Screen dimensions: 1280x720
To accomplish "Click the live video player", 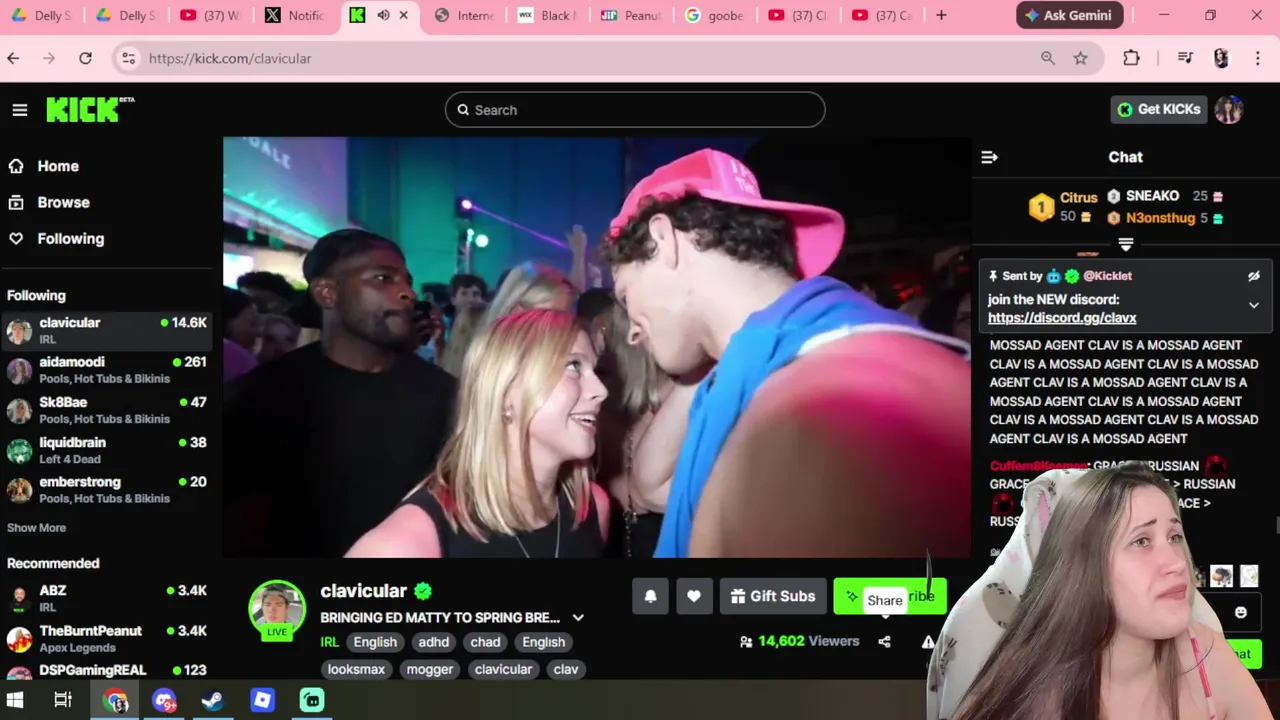I will pos(596,347).
